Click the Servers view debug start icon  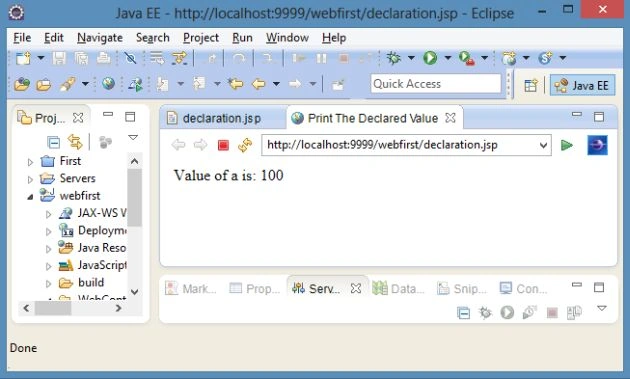(x=485, y=312)
